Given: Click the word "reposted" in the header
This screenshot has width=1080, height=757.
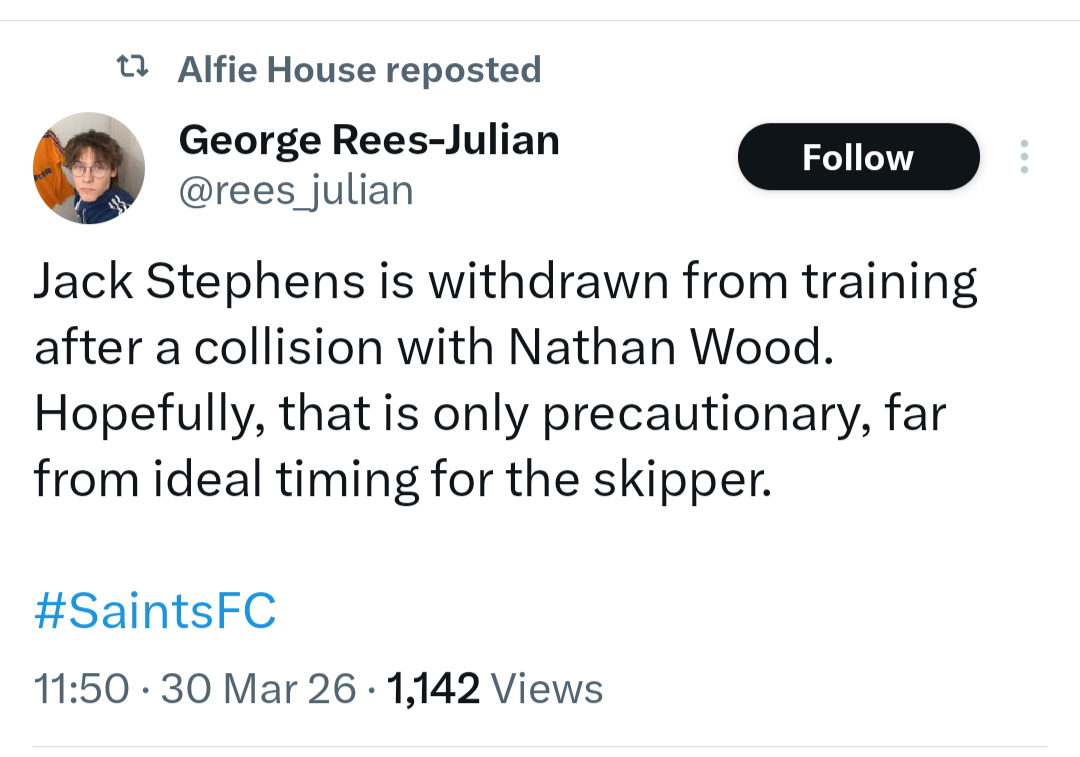Looking at the screenshot, I should click(x=463, y=69).
